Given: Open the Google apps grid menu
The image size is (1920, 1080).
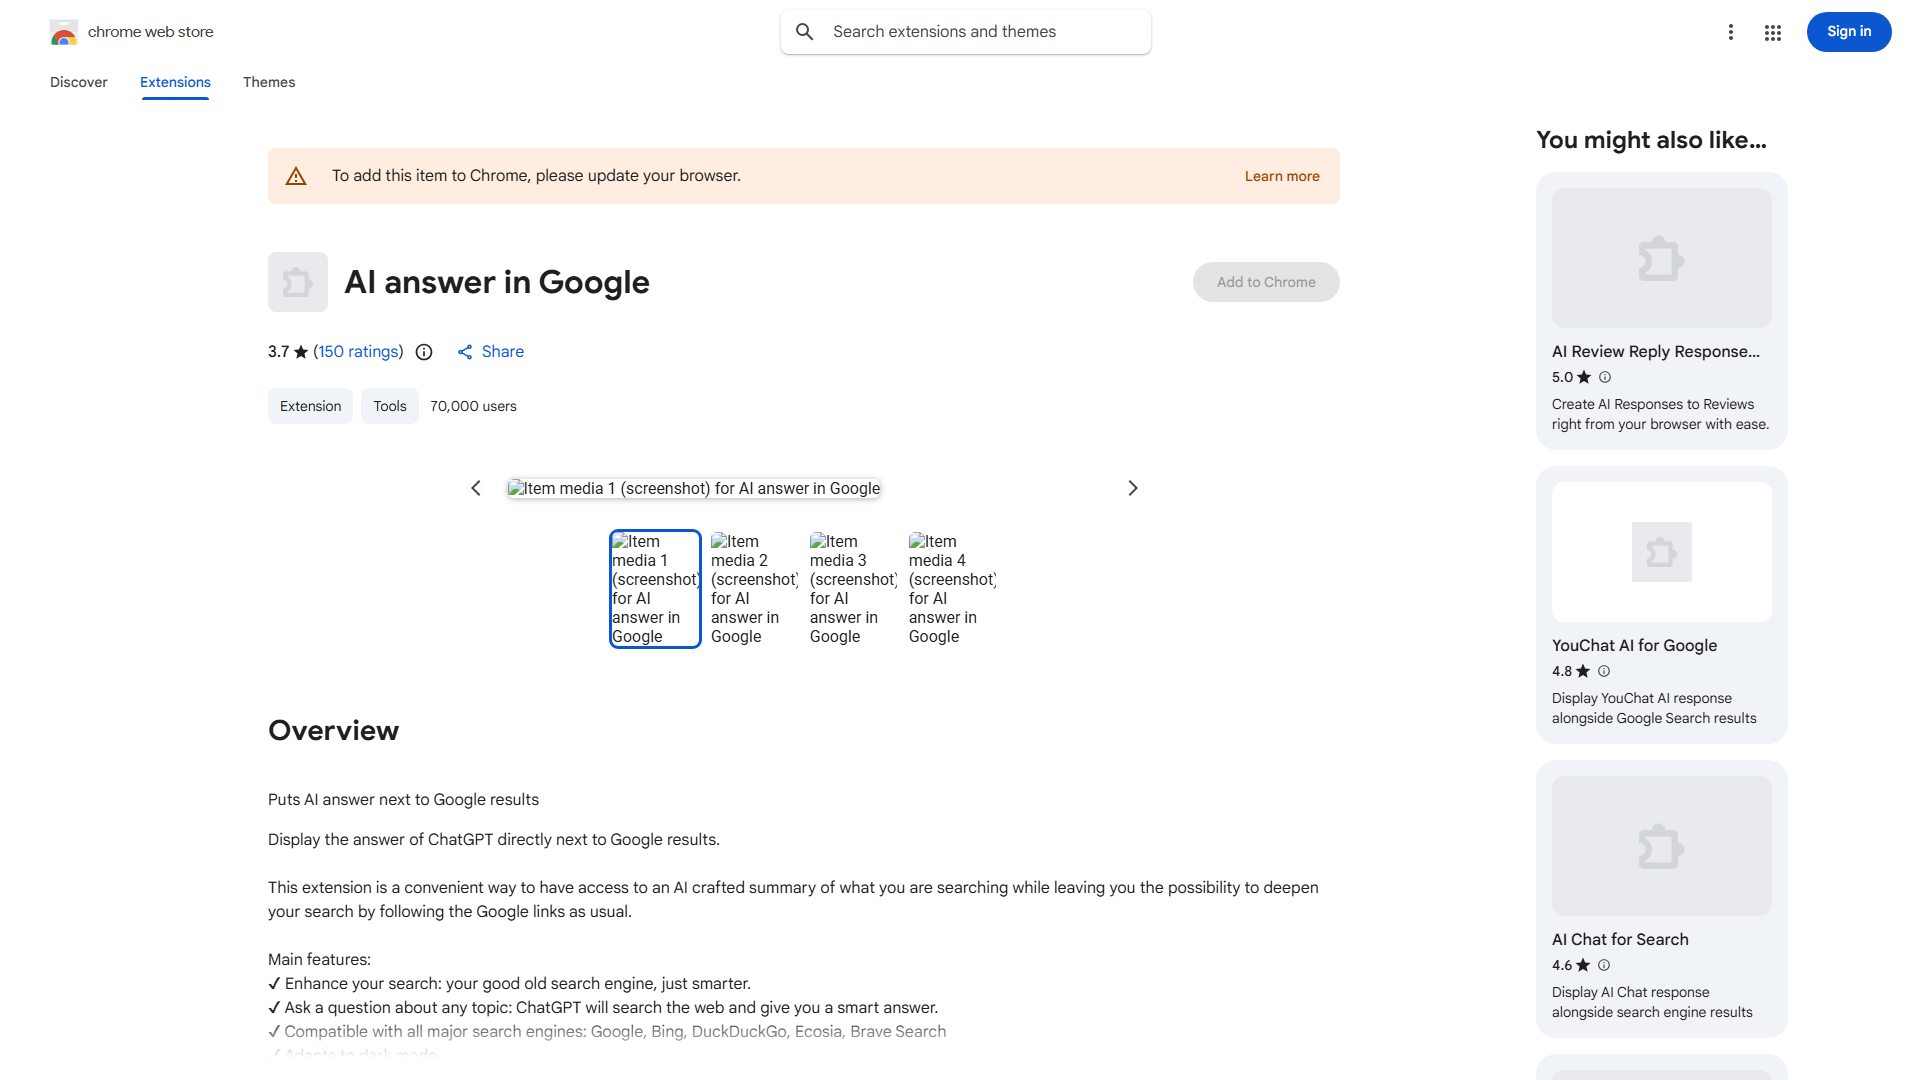Looking at the screenshot, I should (x=1772, y=32).
